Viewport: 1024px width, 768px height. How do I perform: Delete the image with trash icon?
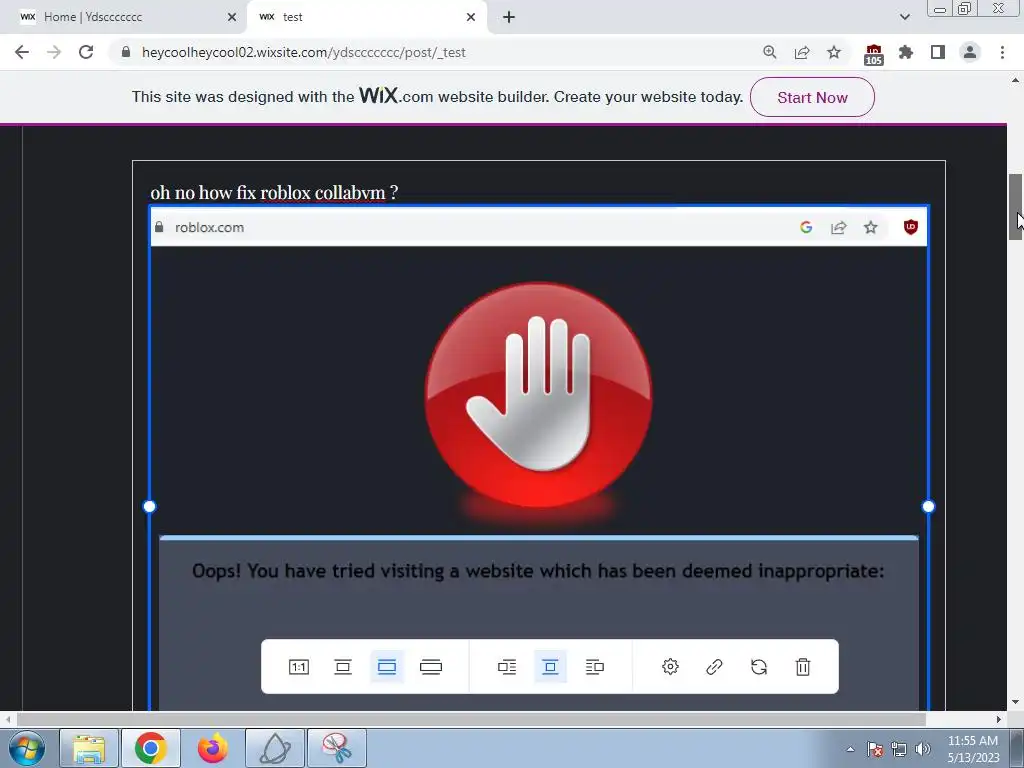(803, 667)
